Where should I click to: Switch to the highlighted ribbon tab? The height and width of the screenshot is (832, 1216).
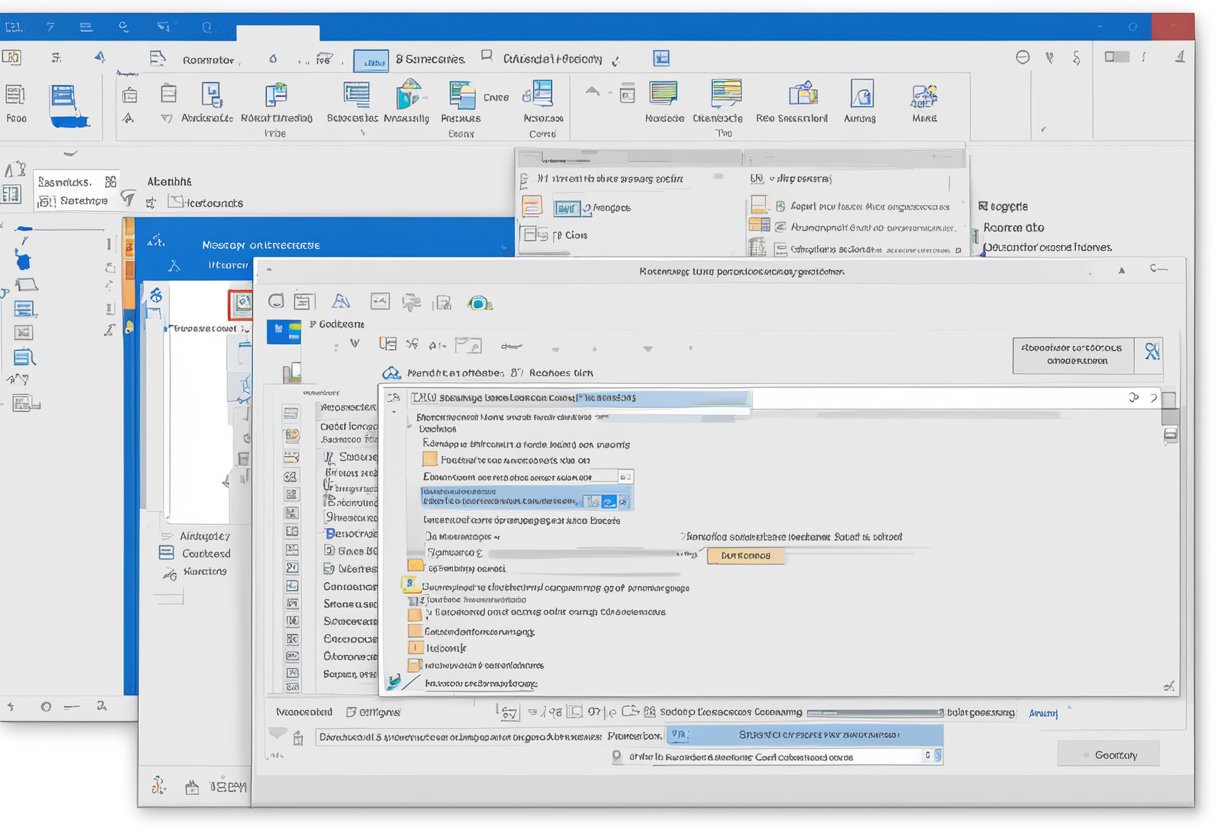(372, 60)
